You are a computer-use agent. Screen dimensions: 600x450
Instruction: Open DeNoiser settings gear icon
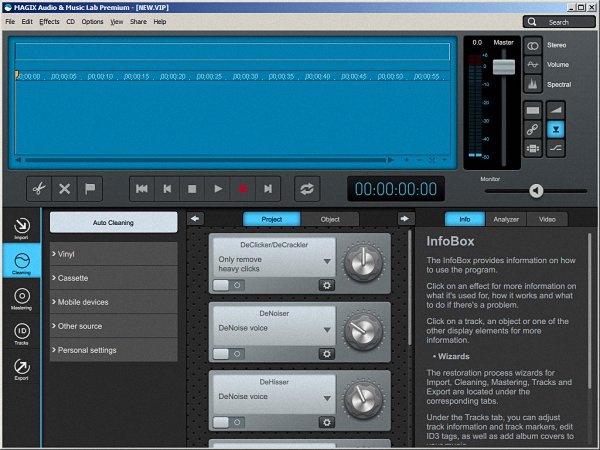click(325, 352)
